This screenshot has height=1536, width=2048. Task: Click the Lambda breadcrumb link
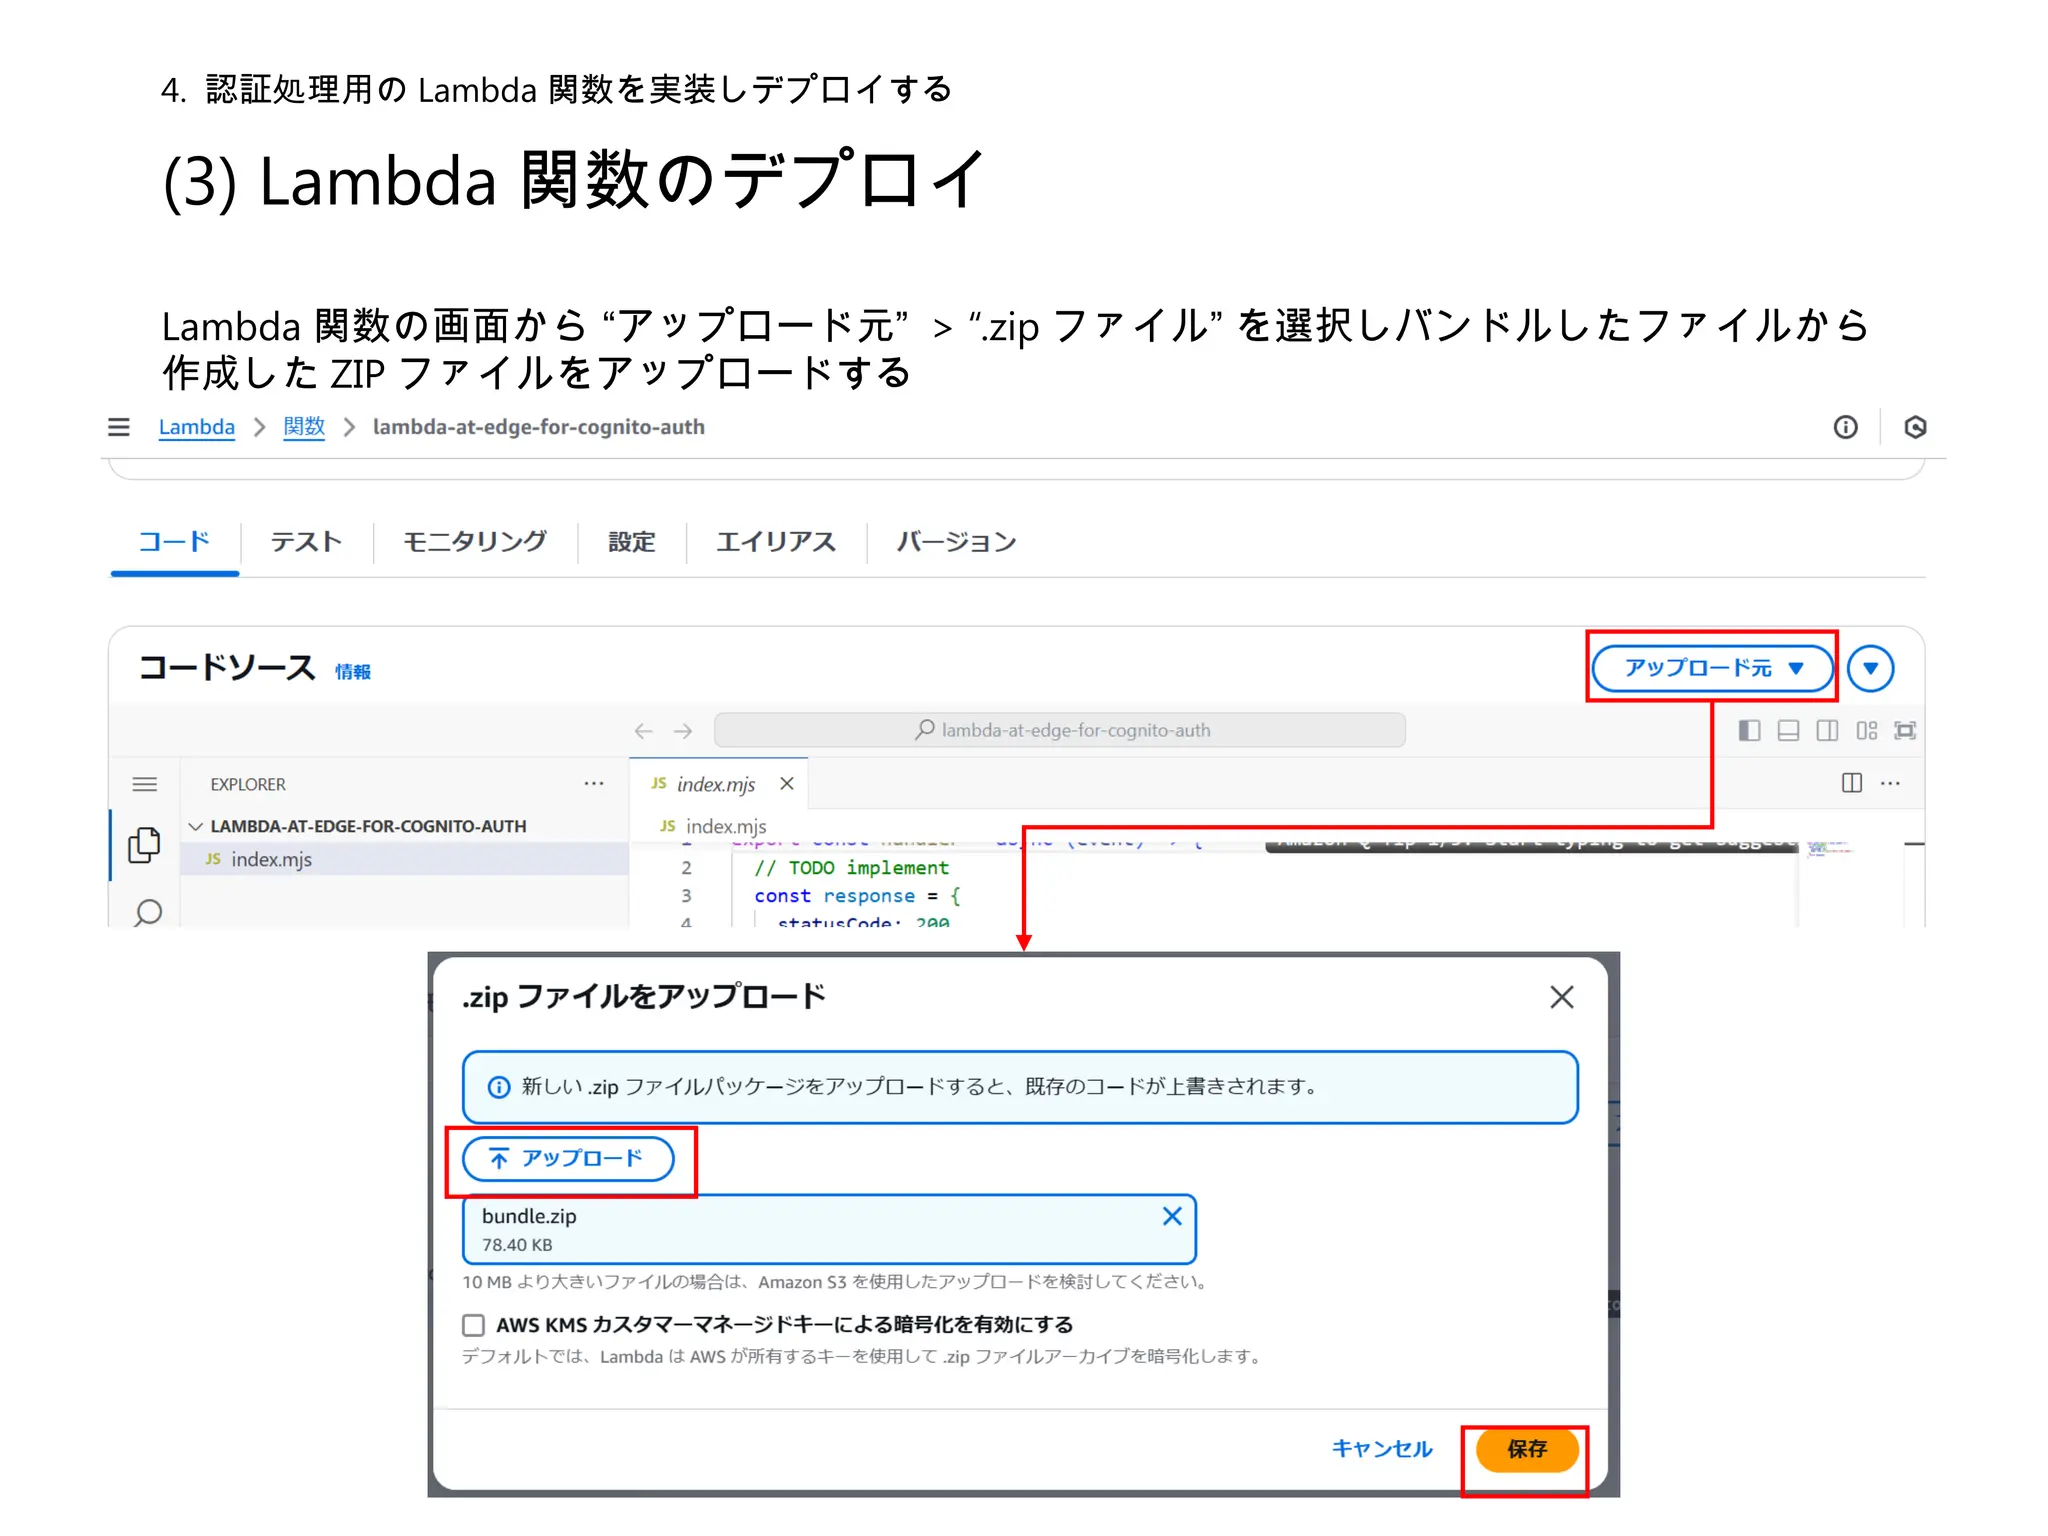tap(197, 427)
